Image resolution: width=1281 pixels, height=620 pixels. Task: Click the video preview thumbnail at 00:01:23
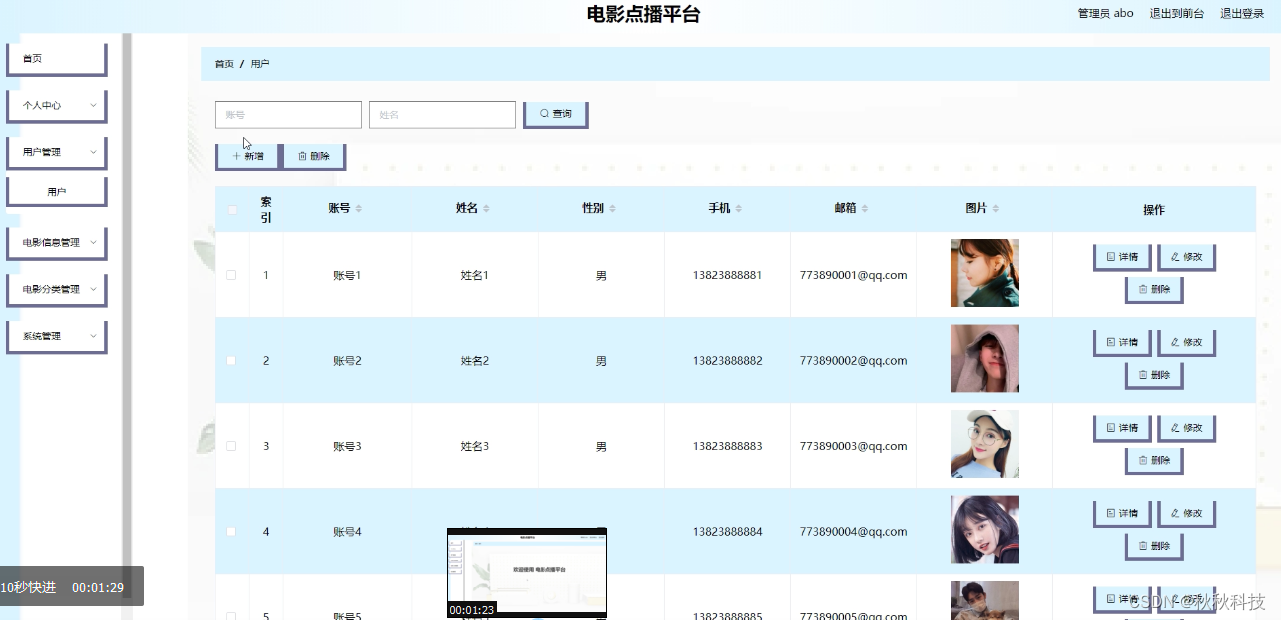click(527, 572)
